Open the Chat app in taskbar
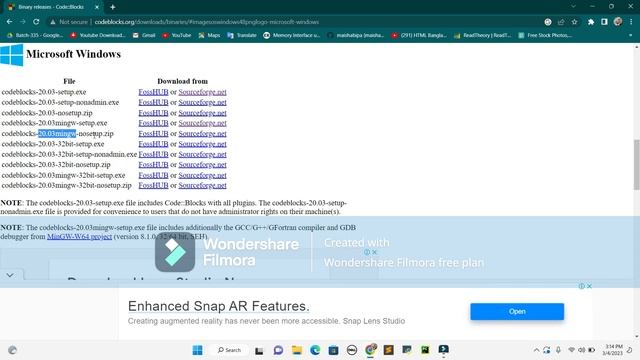640x360 pixels. click(278, 350)
